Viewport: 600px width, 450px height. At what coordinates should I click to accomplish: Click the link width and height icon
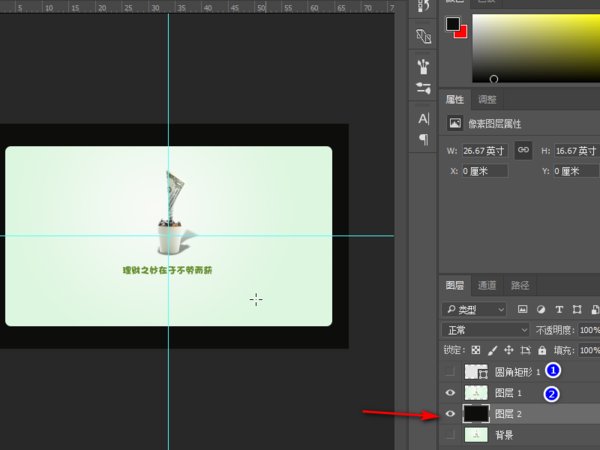[523, 150]
